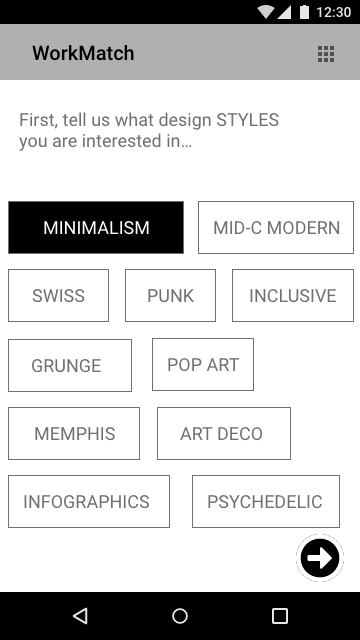Select the MID-C MODERN style
The image size is (360, 640).
276,227
